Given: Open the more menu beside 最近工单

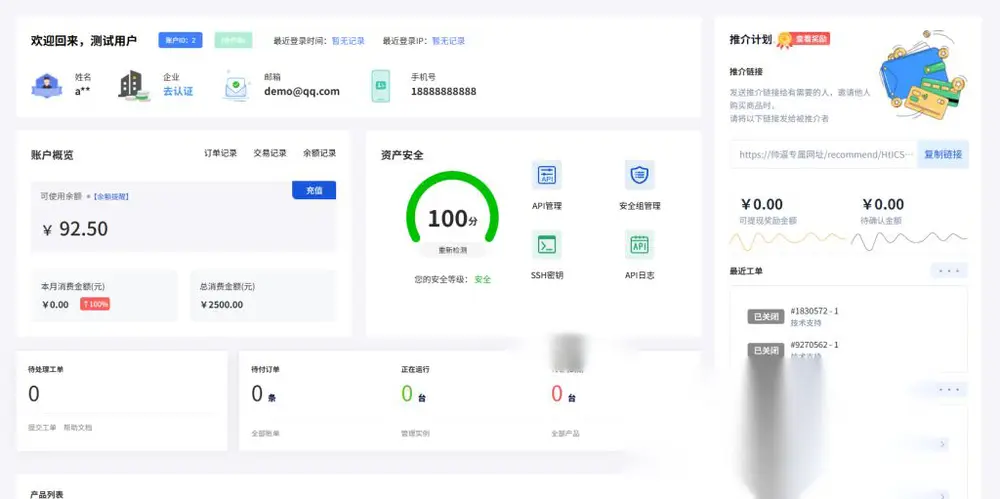Looking at the screenshot, I should (x=949, y=271).
